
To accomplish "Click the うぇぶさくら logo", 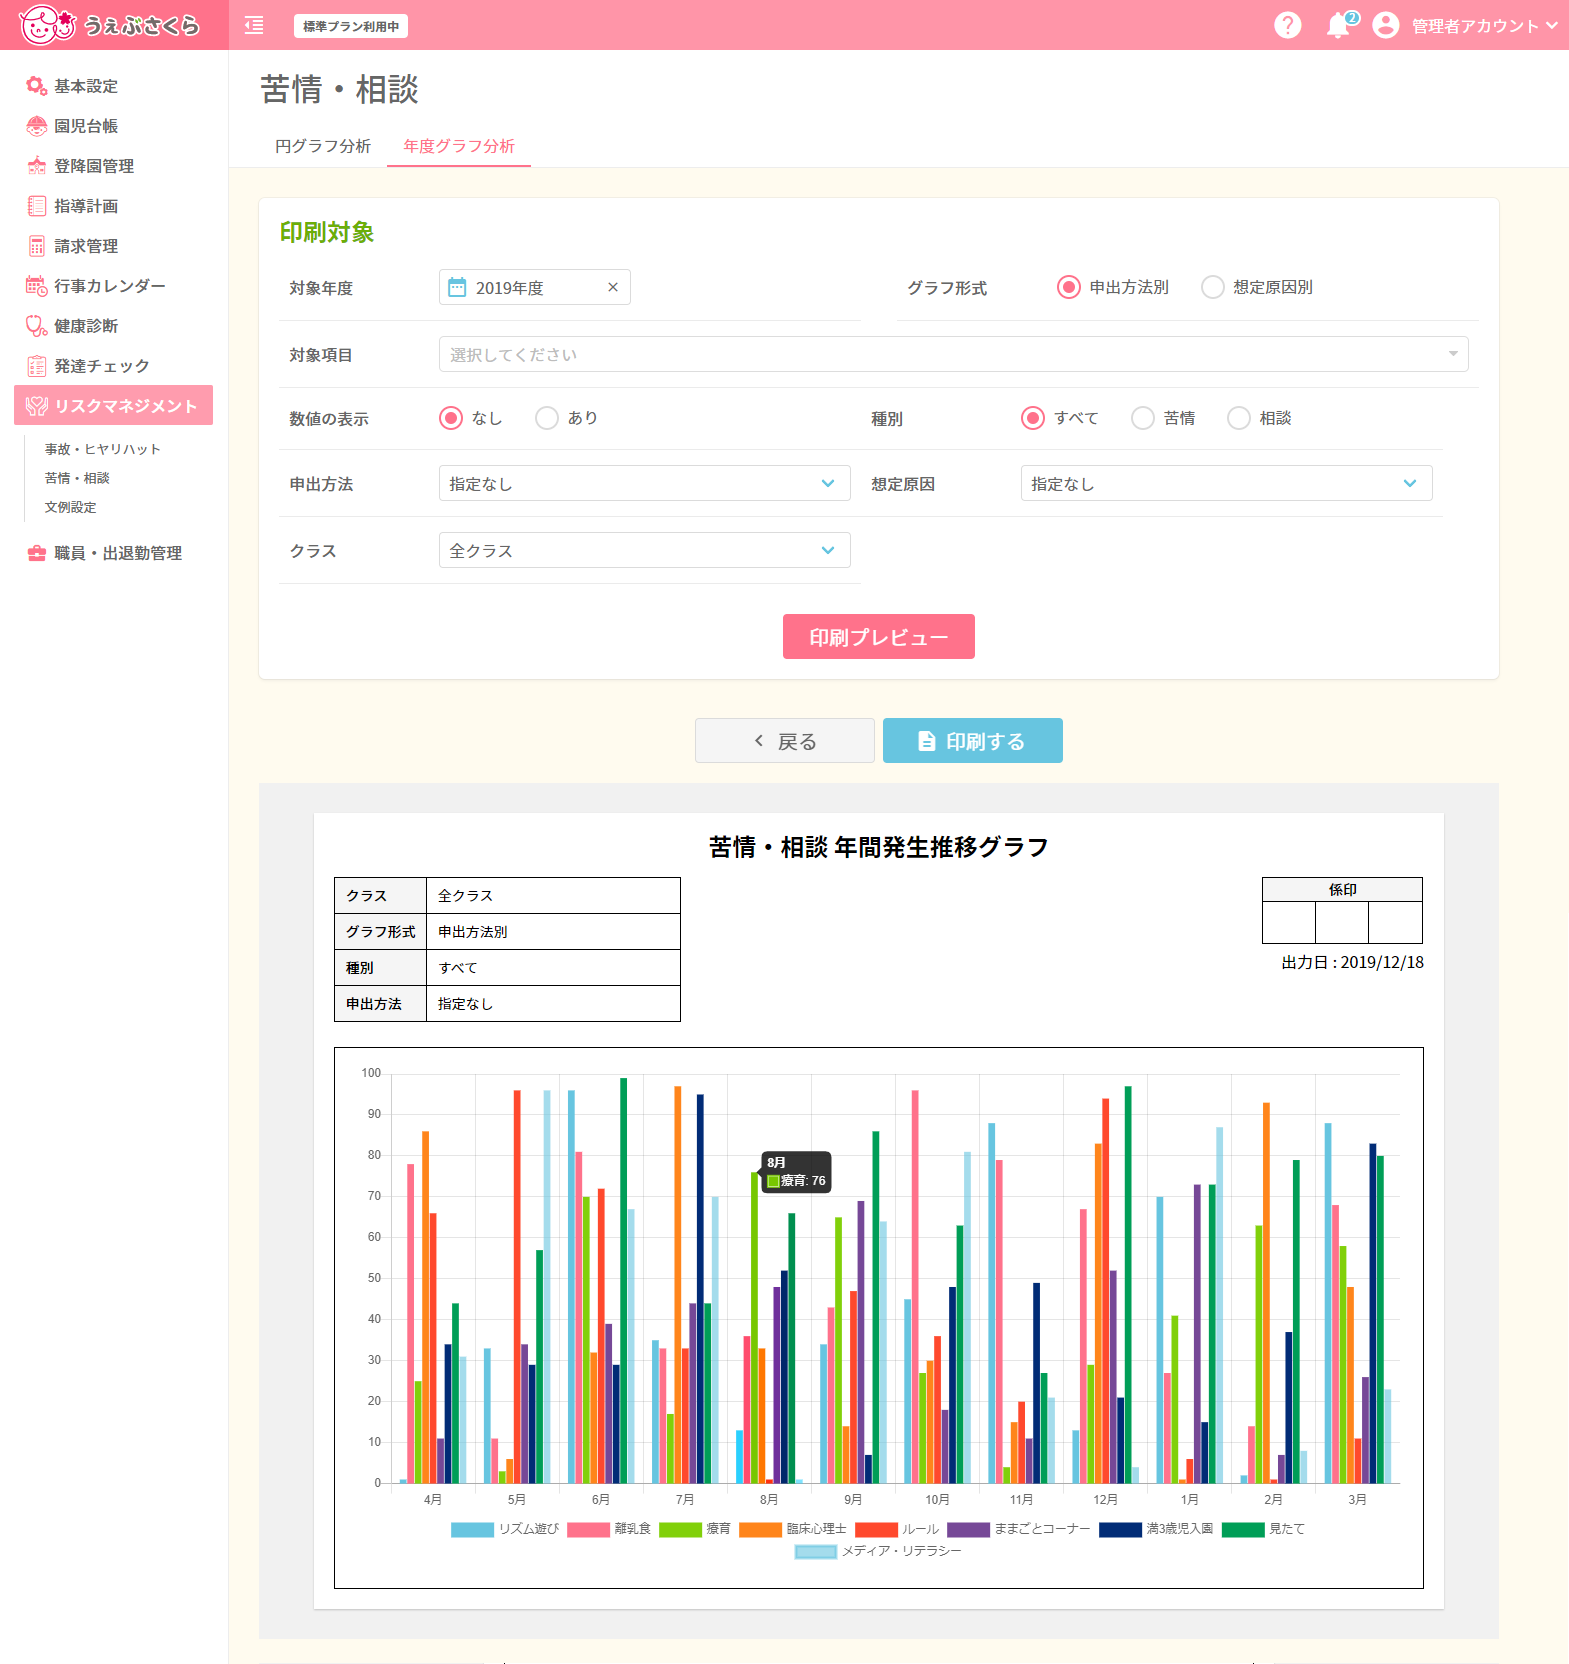I will pyautogui.click(x=109, y=25).
